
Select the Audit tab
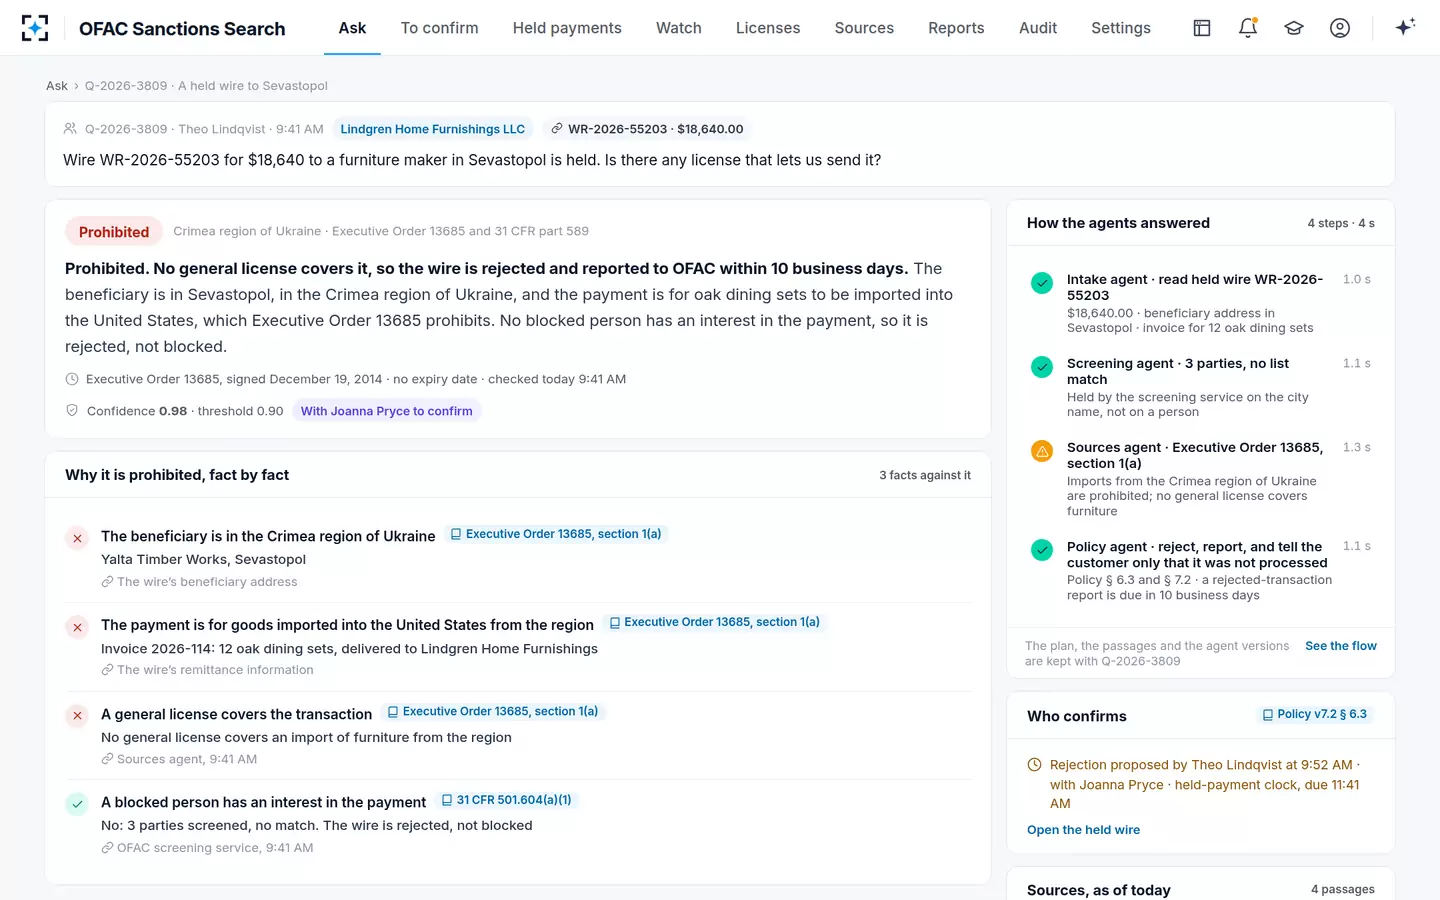(x=1038, y=28)
